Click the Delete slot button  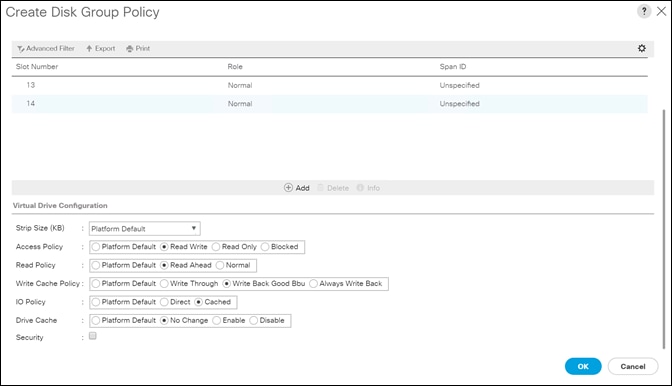pyautogui.click(x=333, y=188)
